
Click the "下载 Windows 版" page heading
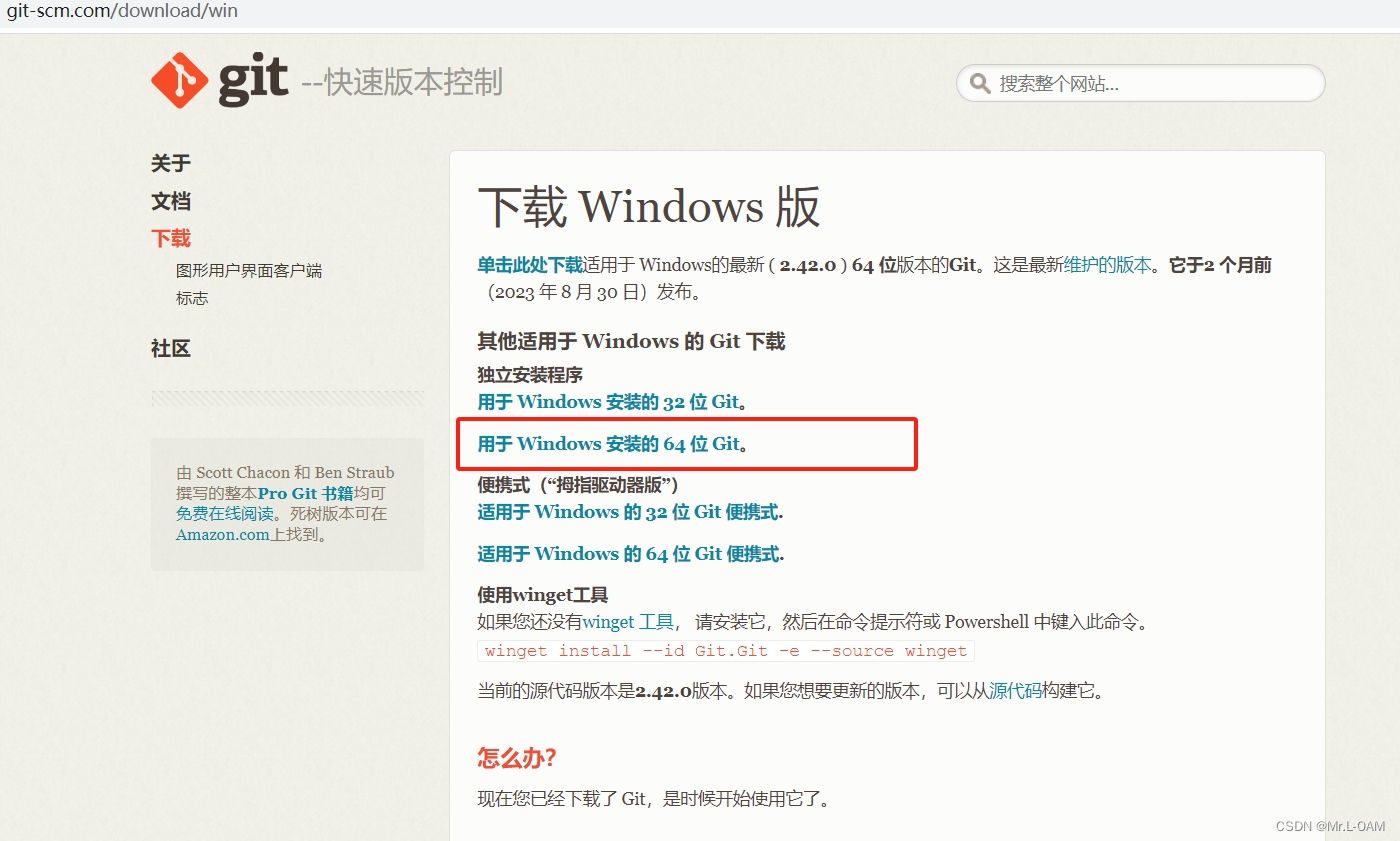(x=649, y=207)
